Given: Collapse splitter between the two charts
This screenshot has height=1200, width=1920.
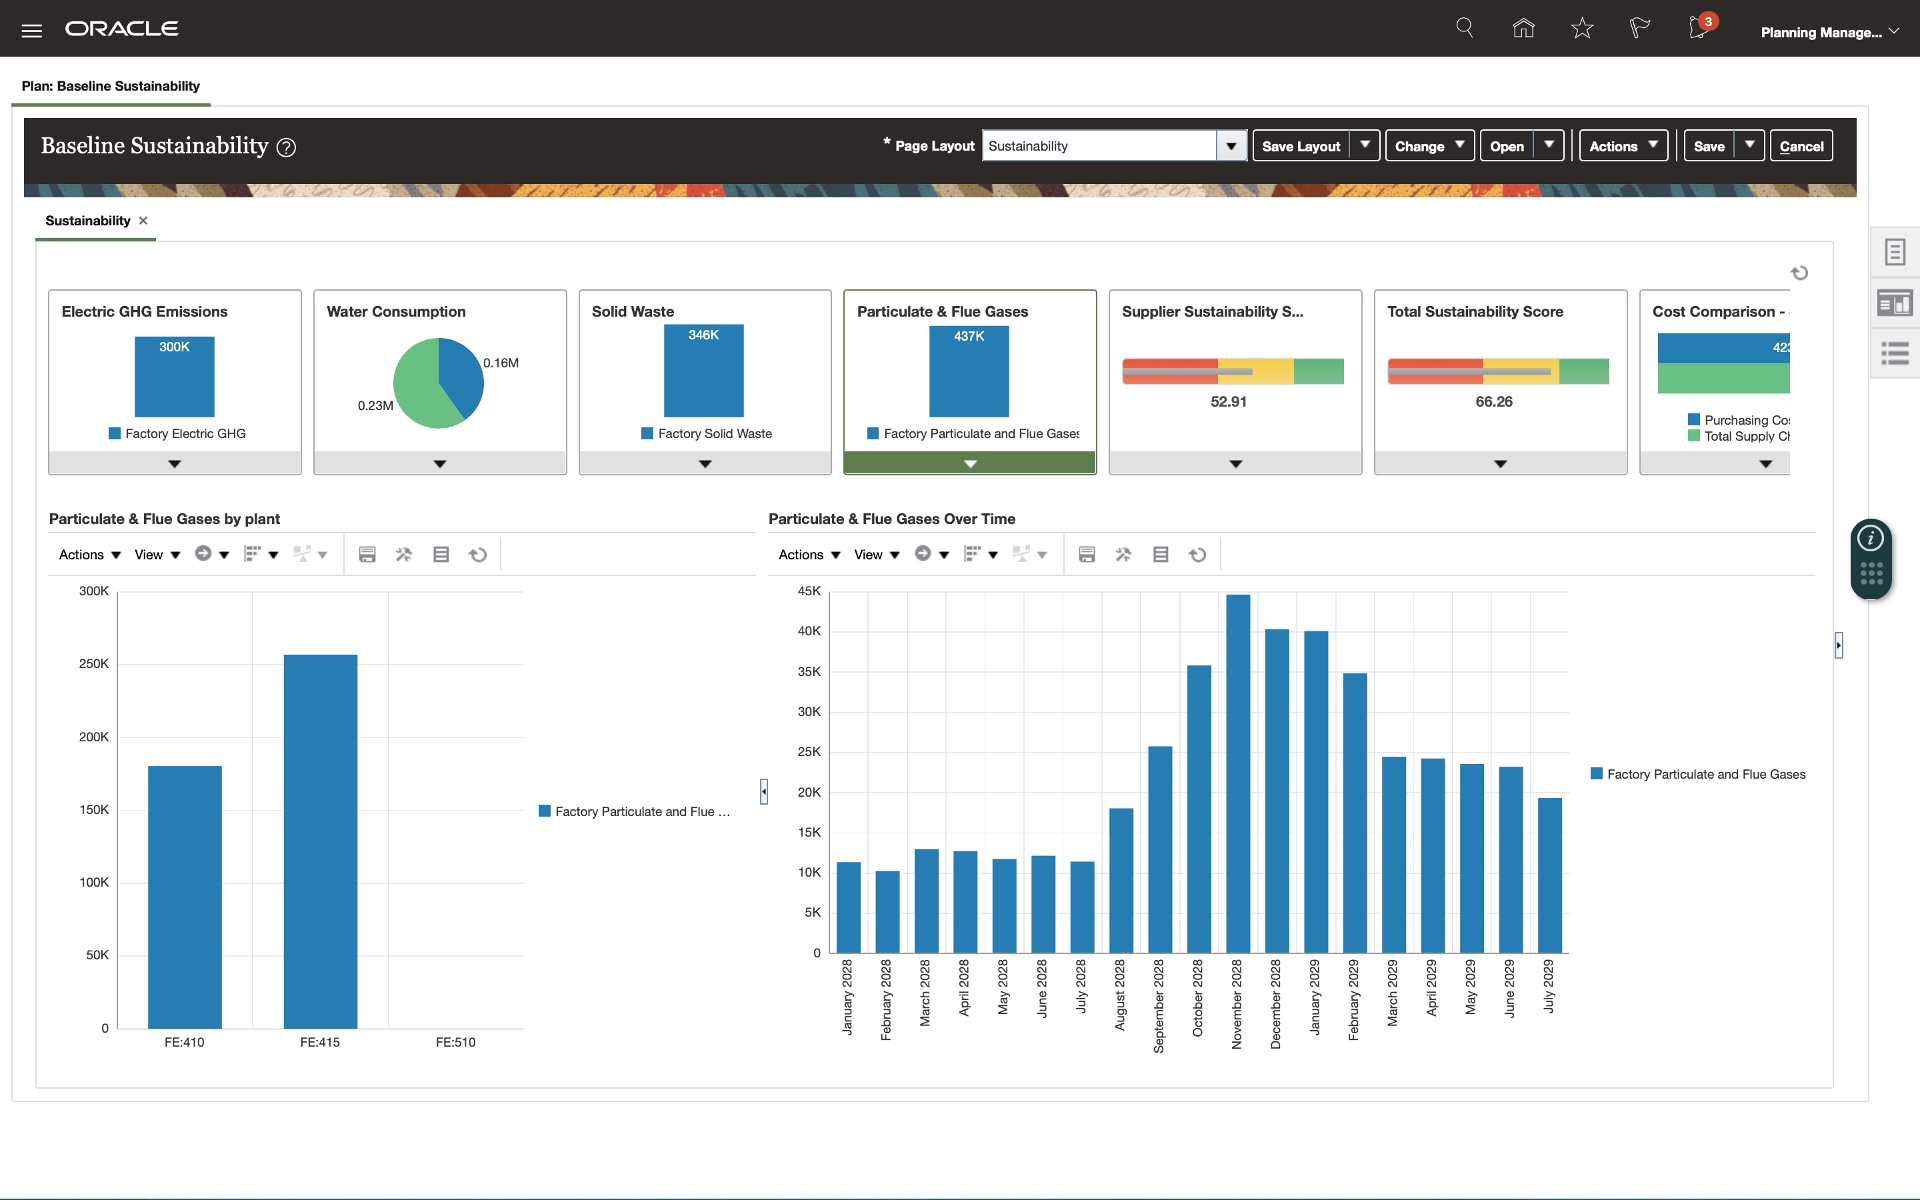Looking at the screenshot, I should [763, 792].
